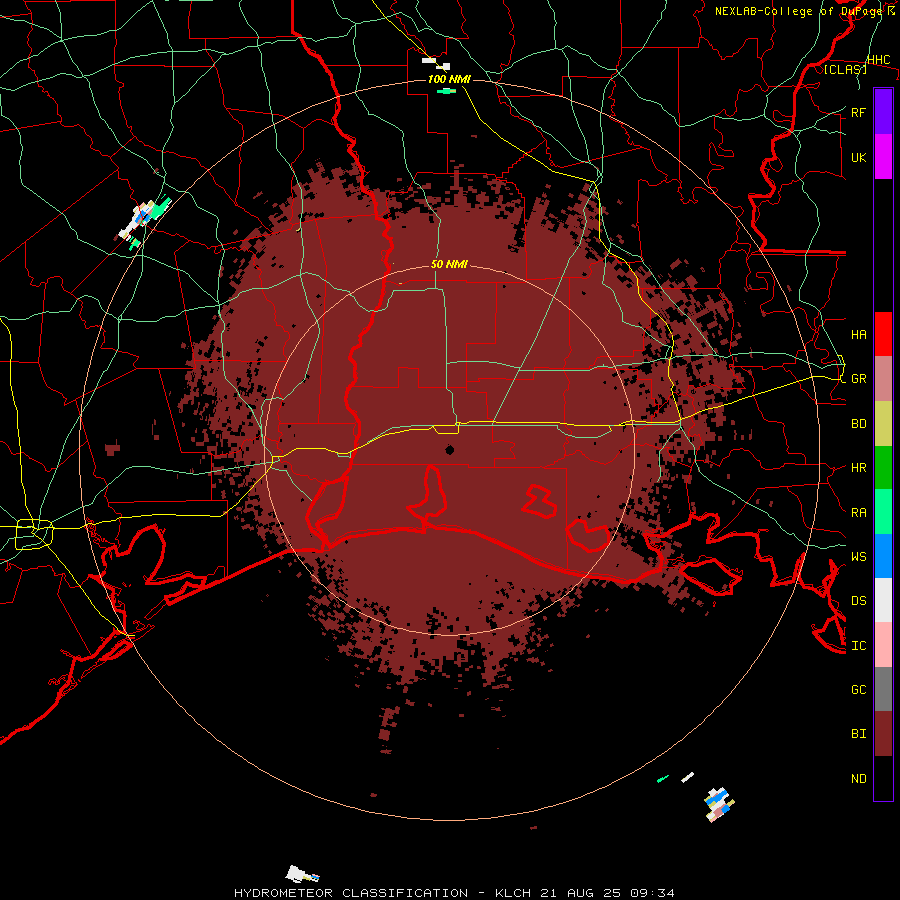Click the UK magenta legend swatch
Screen dimensions: 900x900
tap(883, 157)
